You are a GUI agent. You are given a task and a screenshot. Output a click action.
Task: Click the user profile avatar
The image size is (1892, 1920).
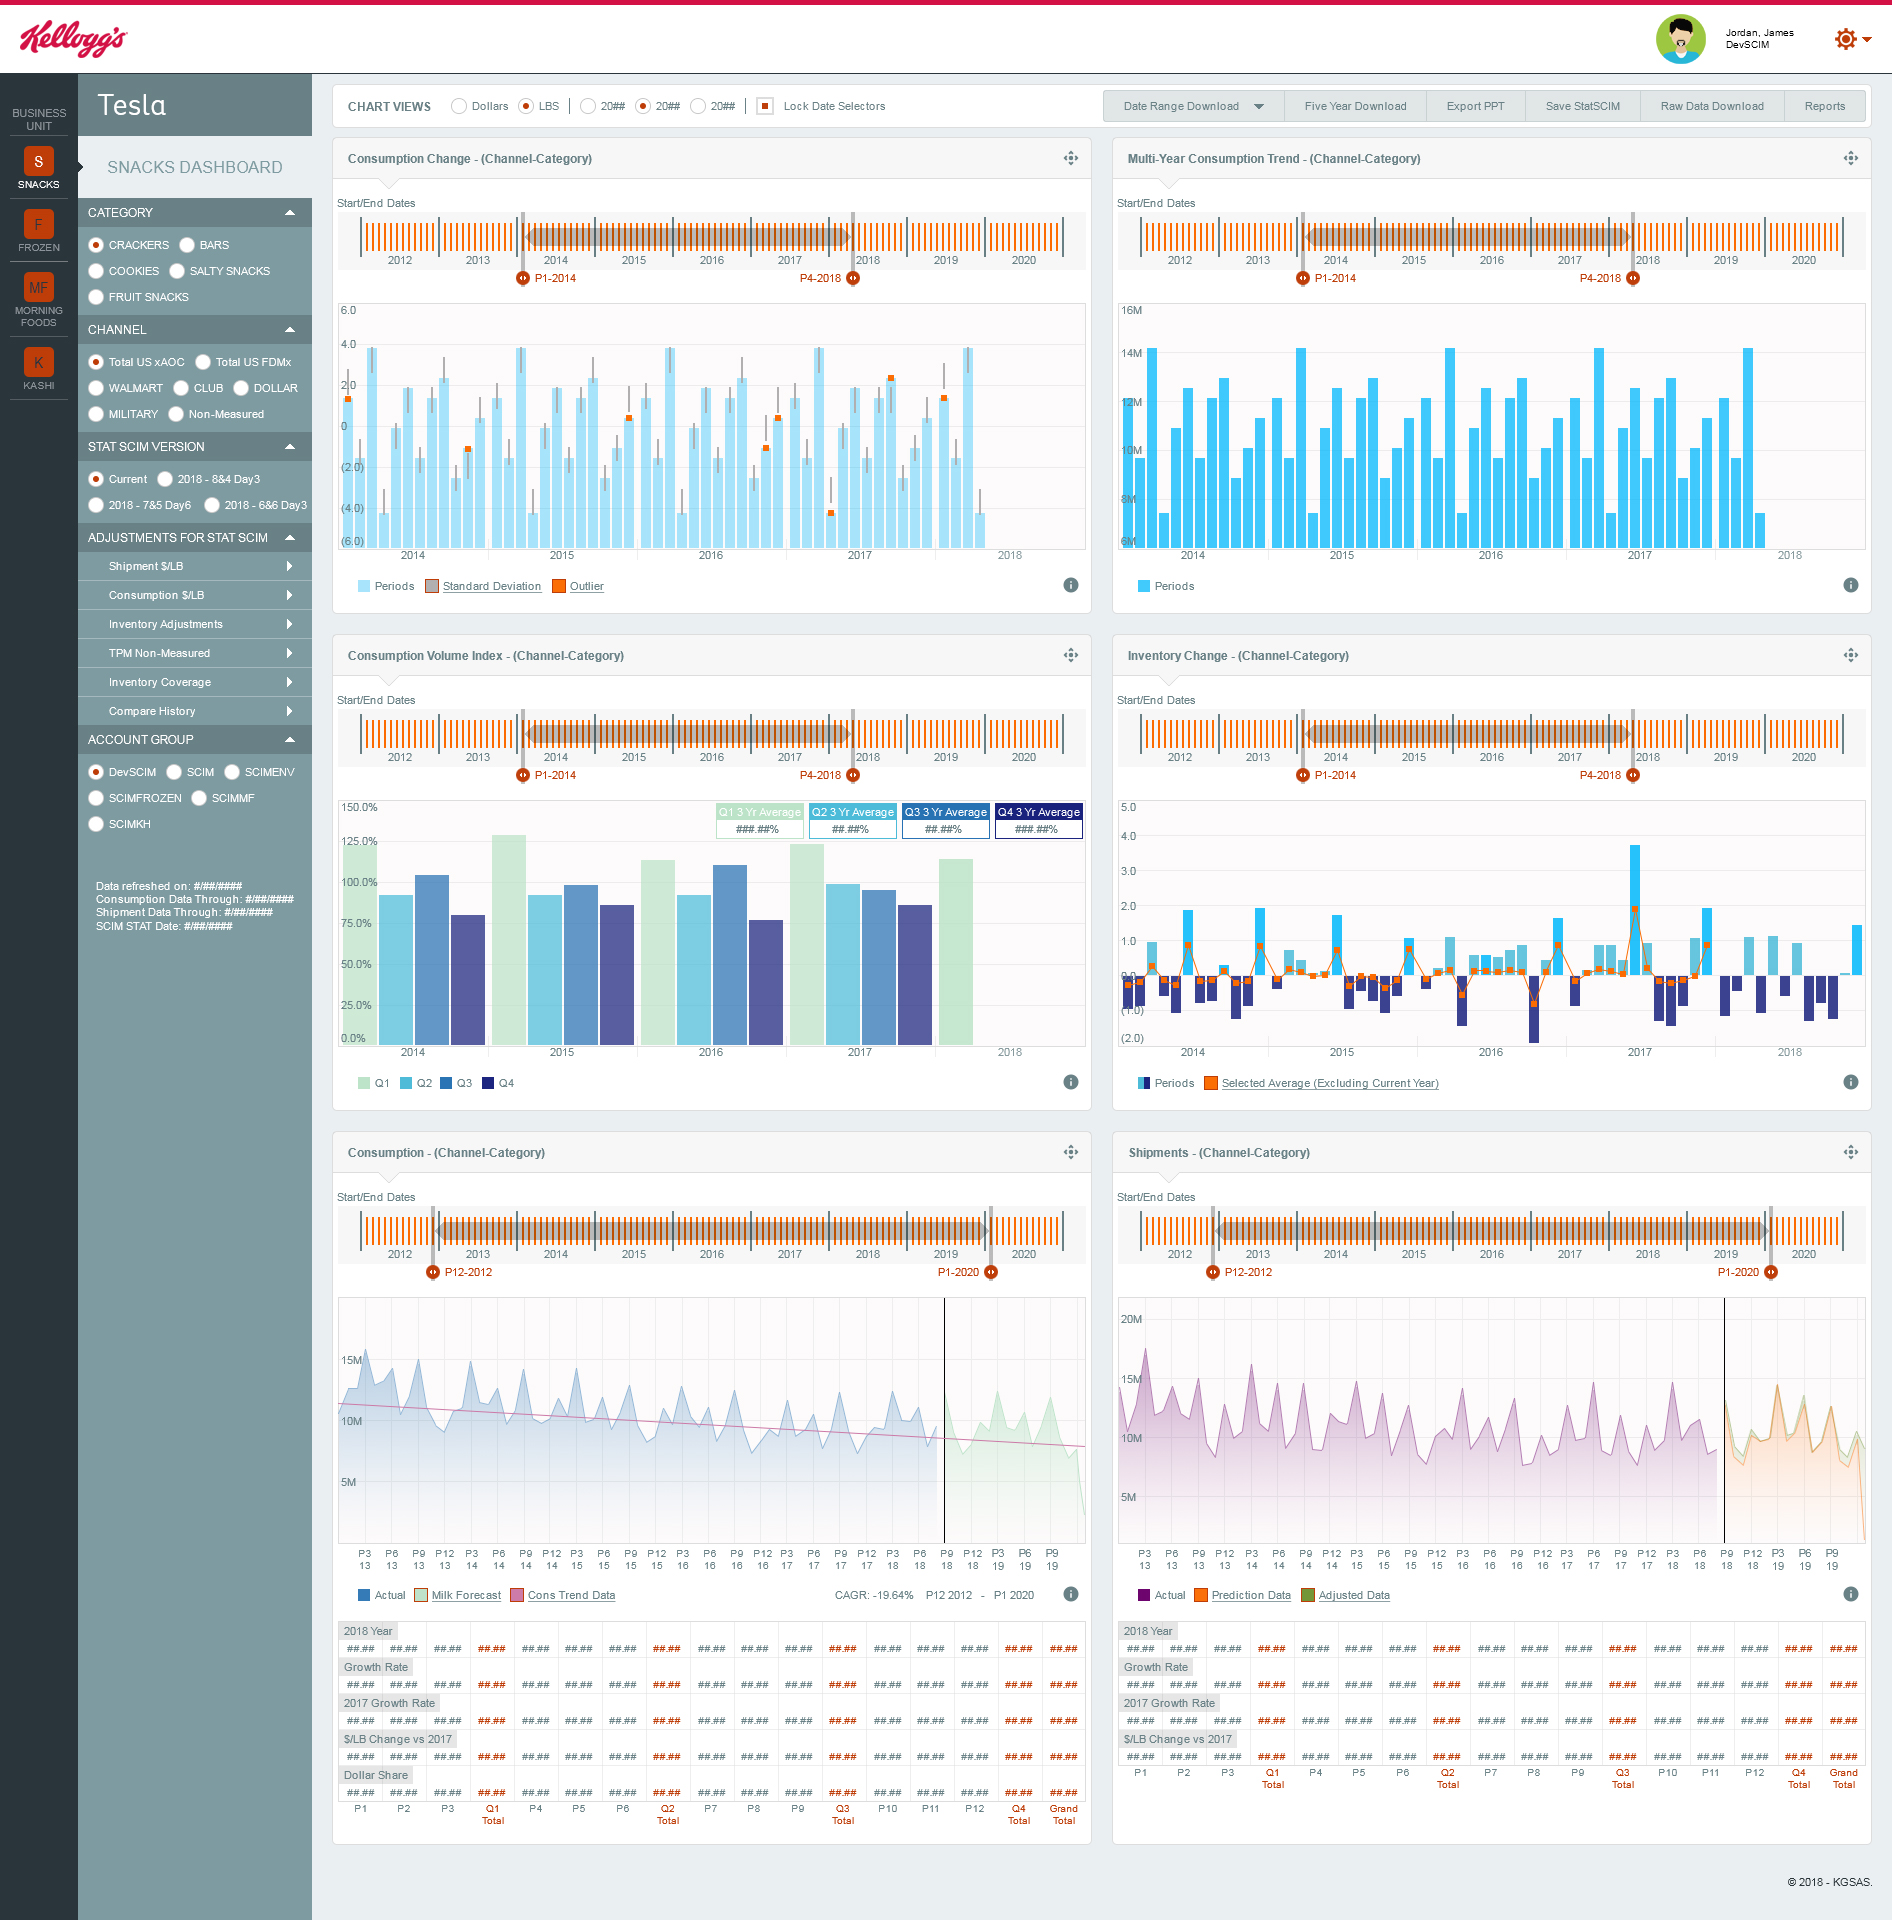pos(1680,39)
